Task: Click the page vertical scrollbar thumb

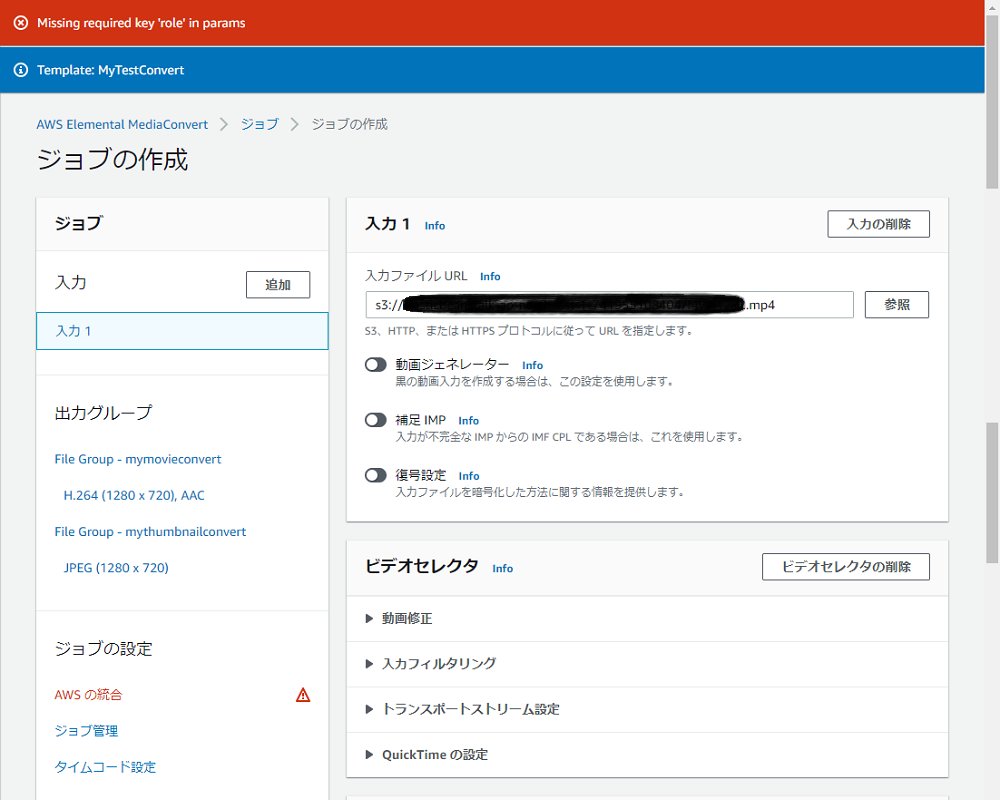Action: [992, 102]
